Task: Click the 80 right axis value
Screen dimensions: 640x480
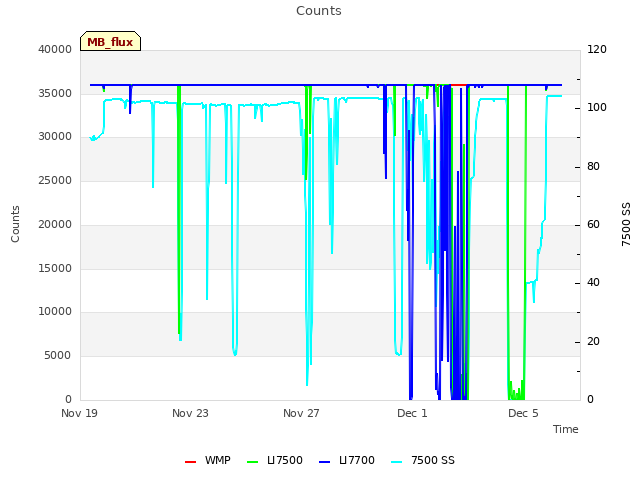Action: click(593, 167)
